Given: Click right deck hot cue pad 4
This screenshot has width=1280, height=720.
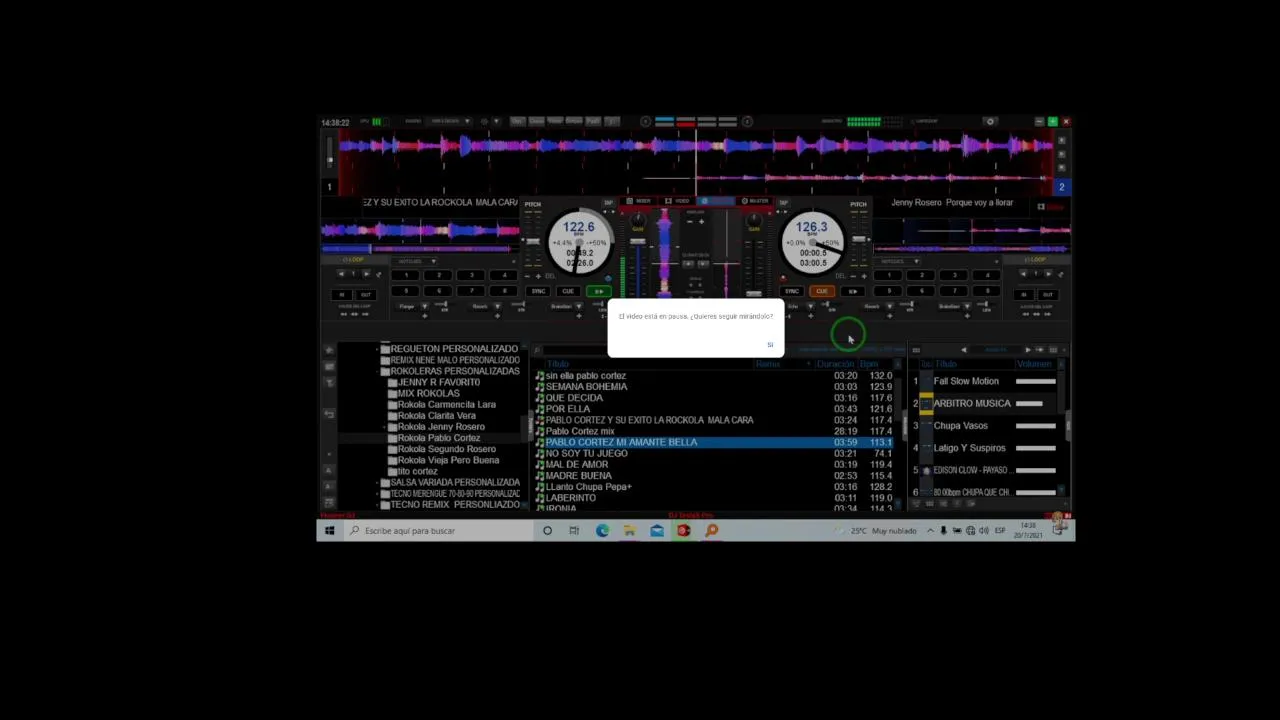Looking at the screenshot, I should click(x=987, y=275).
